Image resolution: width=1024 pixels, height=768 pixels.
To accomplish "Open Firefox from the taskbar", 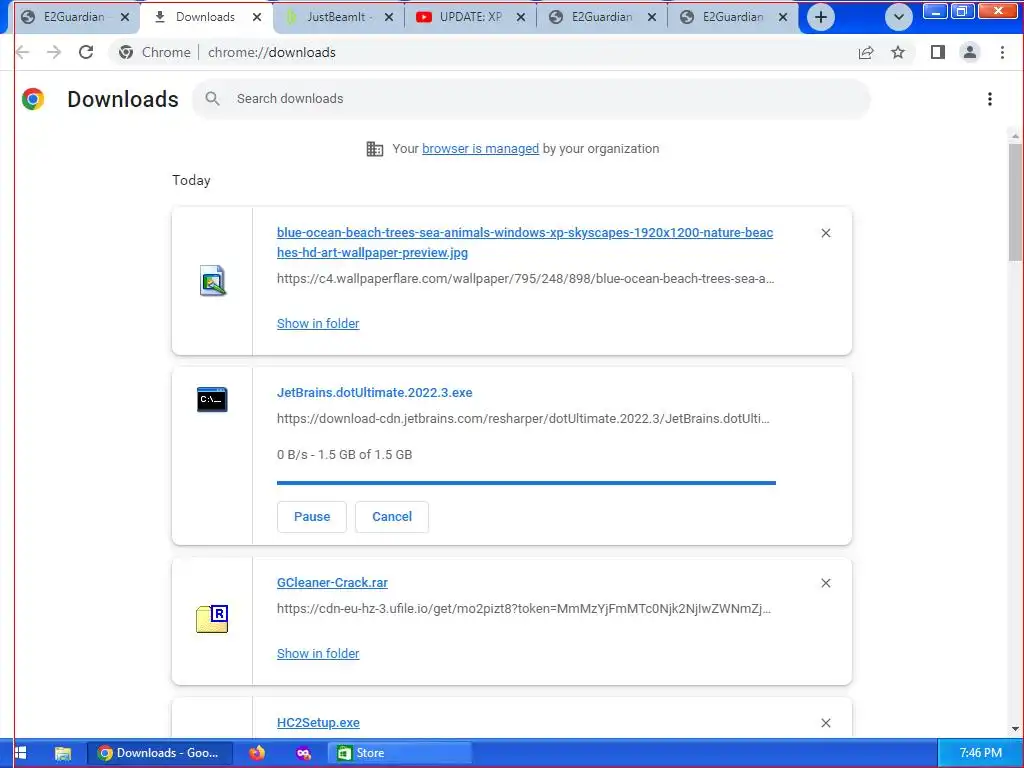I will click(x=257, y=753).
